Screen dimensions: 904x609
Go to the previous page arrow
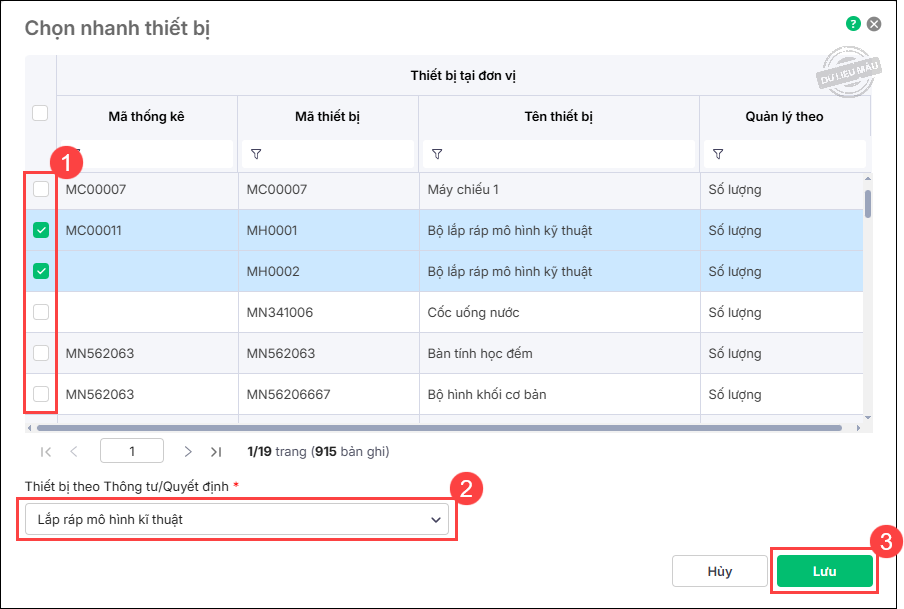point(75,452)
